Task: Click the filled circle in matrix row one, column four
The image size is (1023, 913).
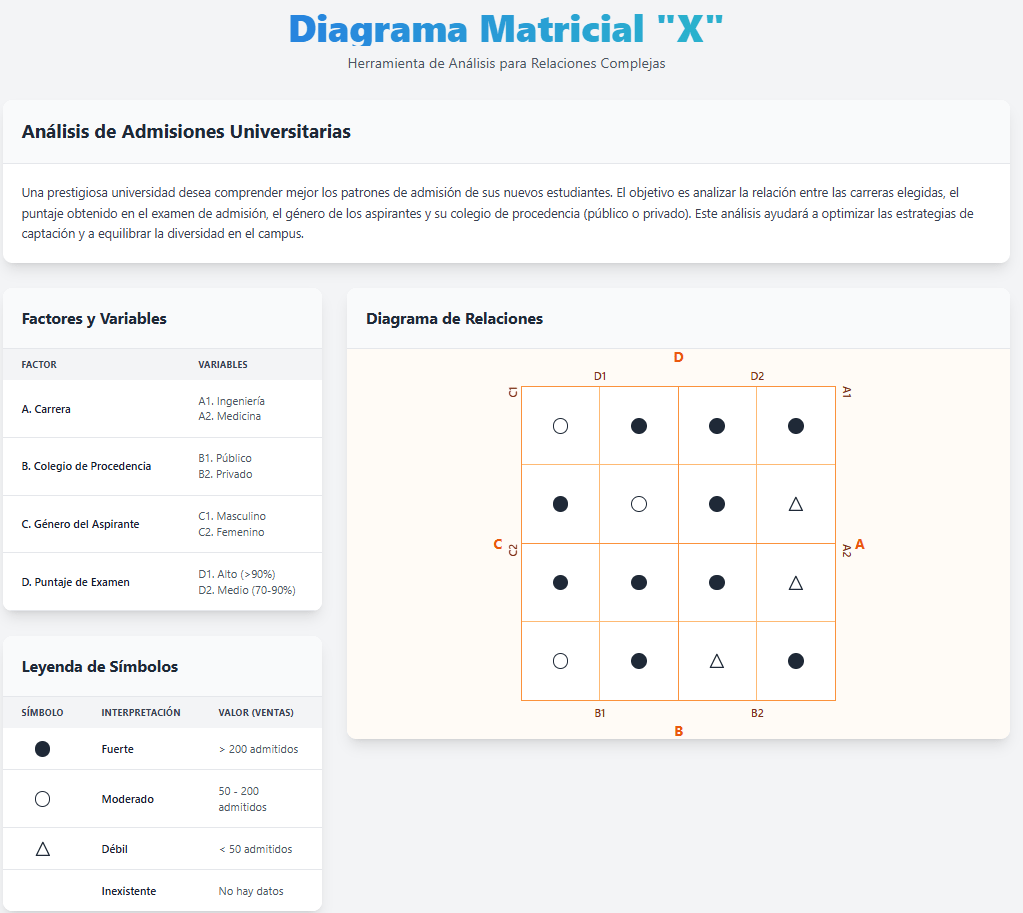Action: [x=796, y=426]
